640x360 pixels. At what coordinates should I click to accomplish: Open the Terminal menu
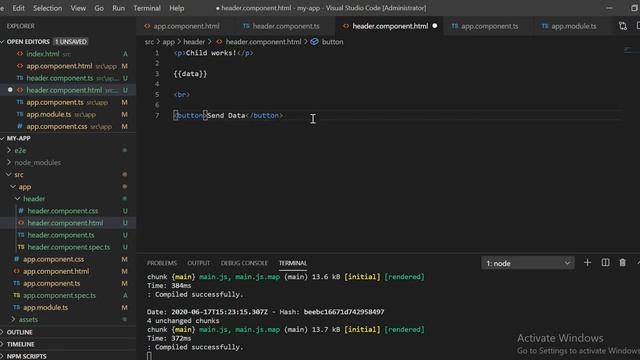(x=147, y=8)
